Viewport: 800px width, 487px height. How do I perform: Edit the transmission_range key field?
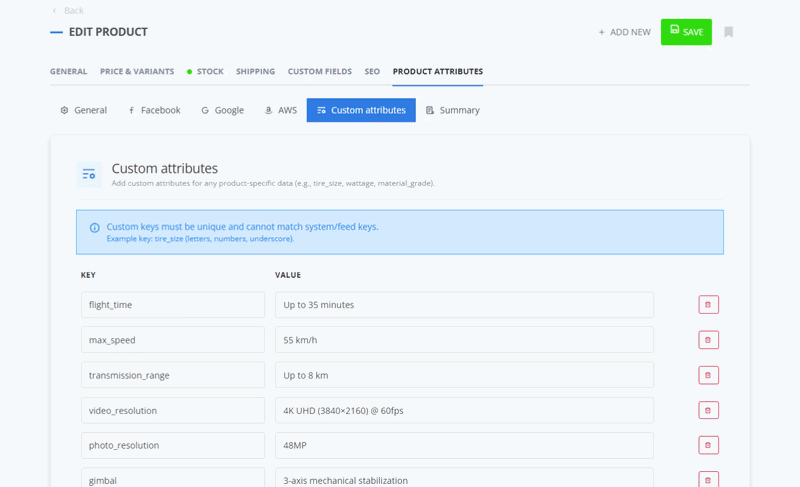point(173,375)
